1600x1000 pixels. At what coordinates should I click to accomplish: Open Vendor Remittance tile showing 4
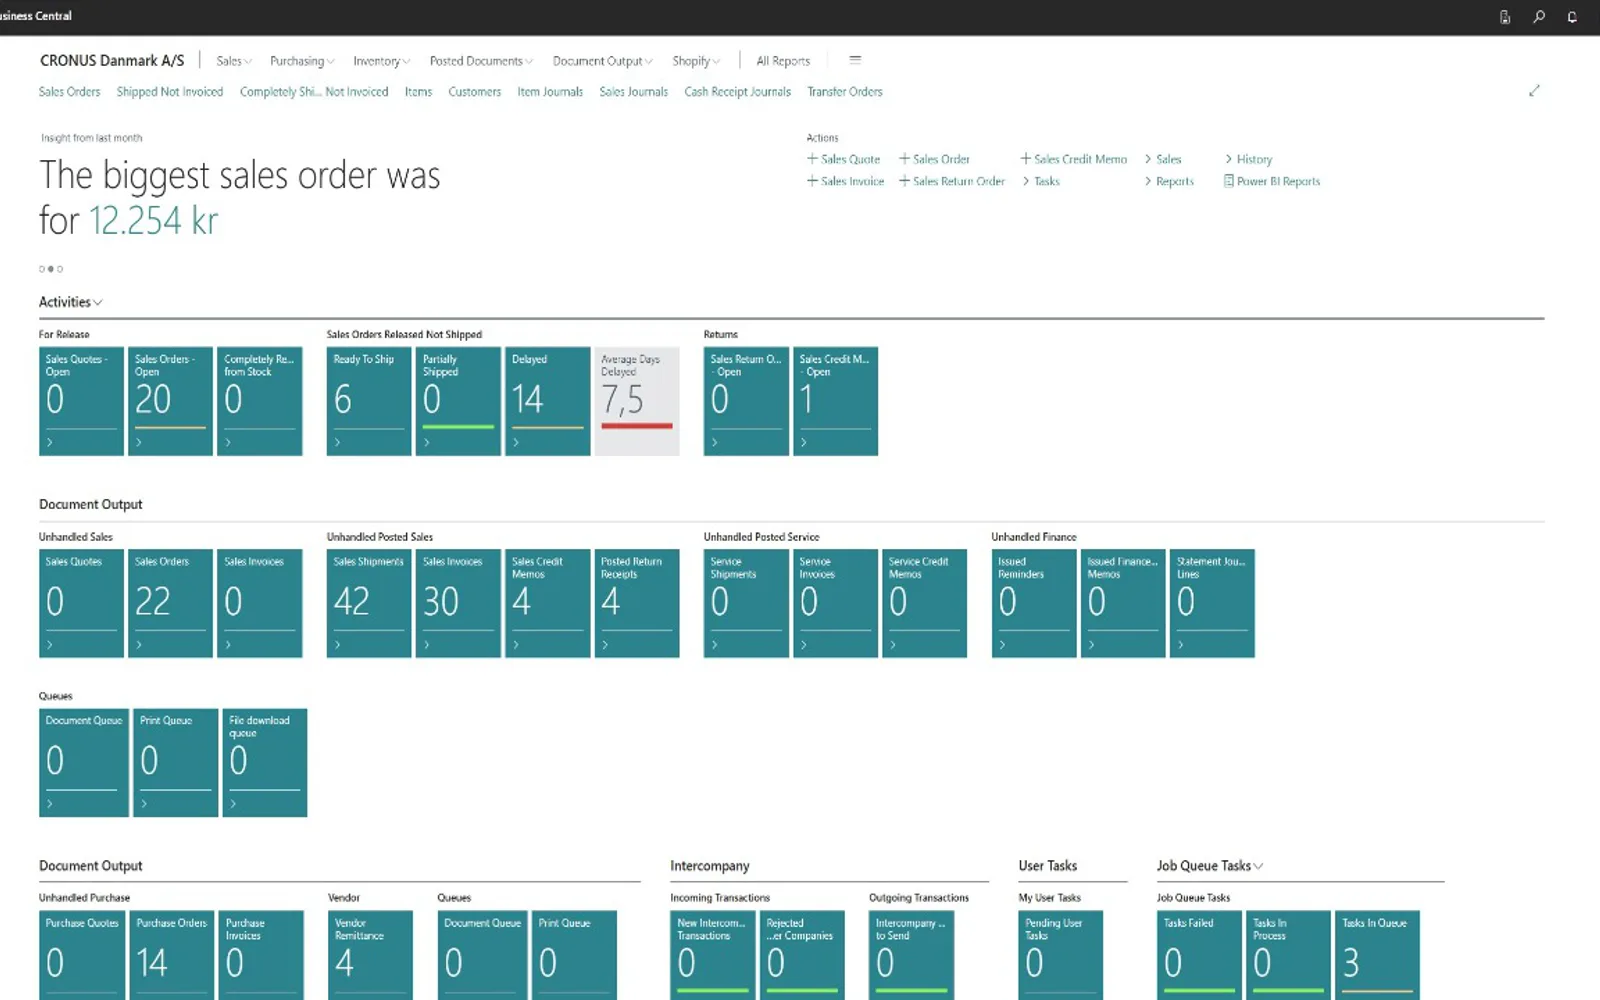pos(370,955)
